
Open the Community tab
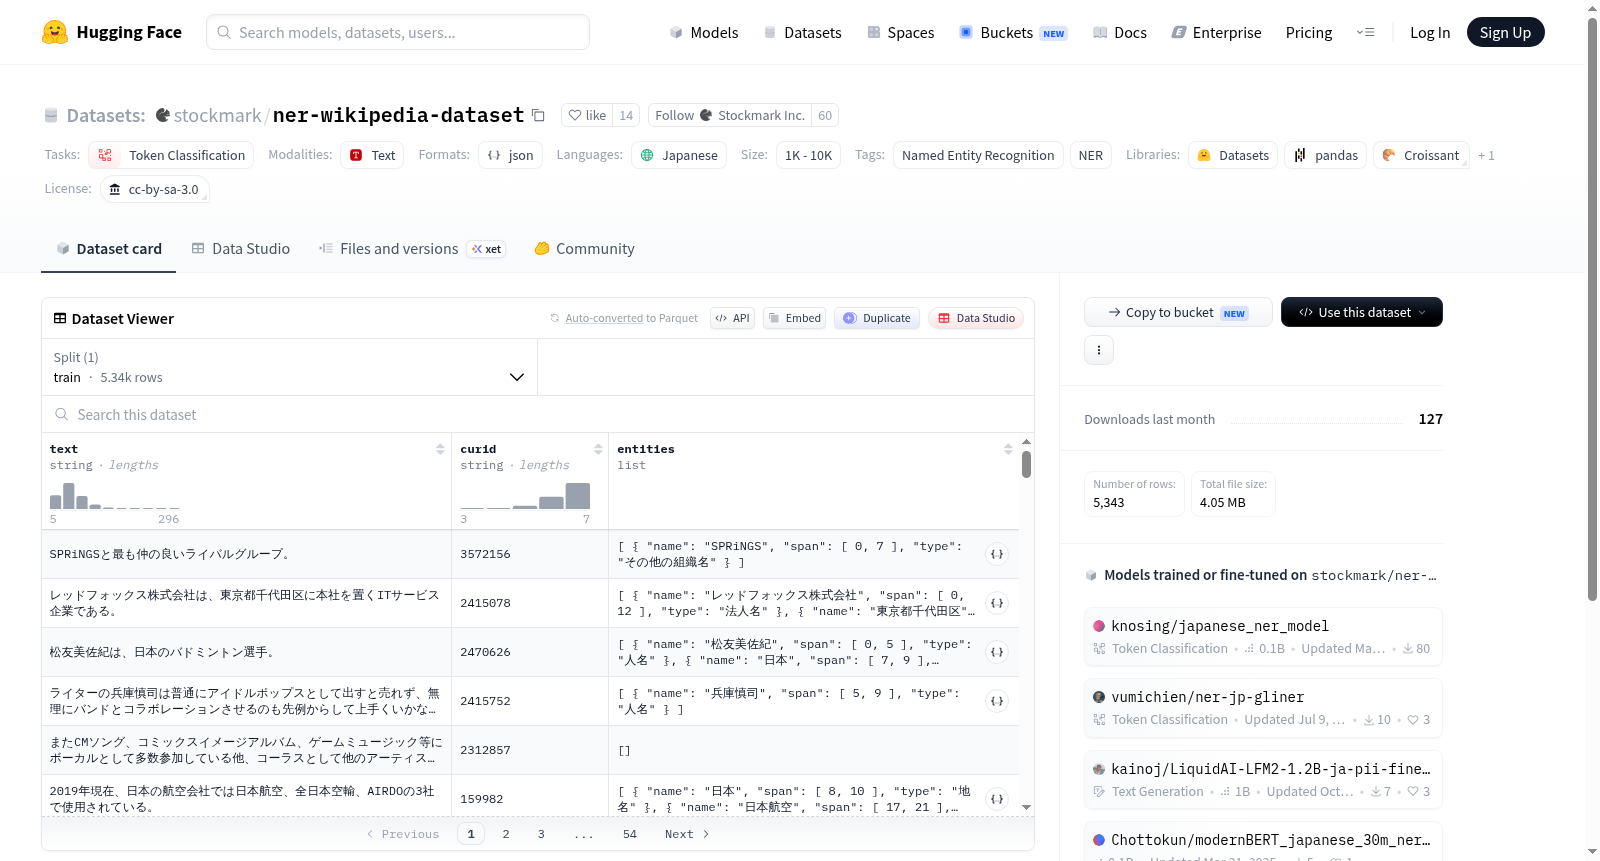(584, 249)
